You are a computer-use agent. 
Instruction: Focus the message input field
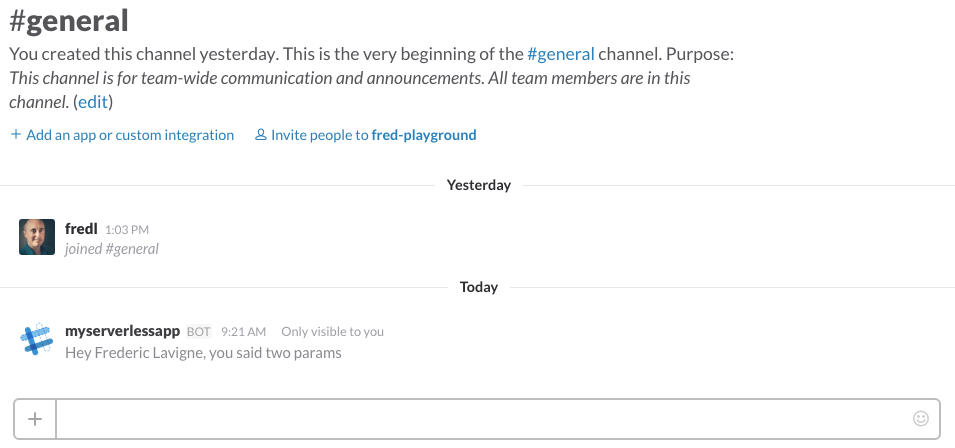tap(480, 418)
